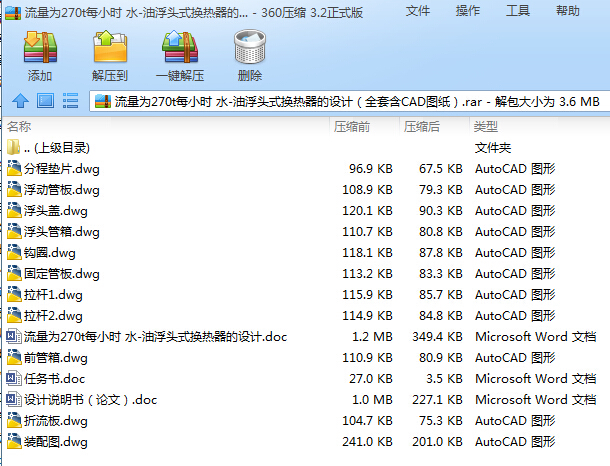Click the 一键解压 (one-click extract) icon
The image size is (610, 466).
180,47
